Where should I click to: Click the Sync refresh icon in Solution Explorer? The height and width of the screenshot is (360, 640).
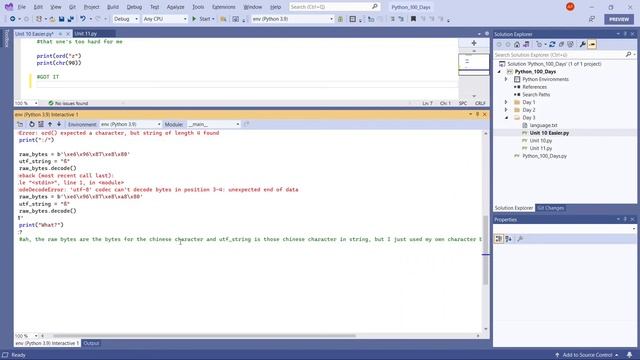(x=552, y=44)
